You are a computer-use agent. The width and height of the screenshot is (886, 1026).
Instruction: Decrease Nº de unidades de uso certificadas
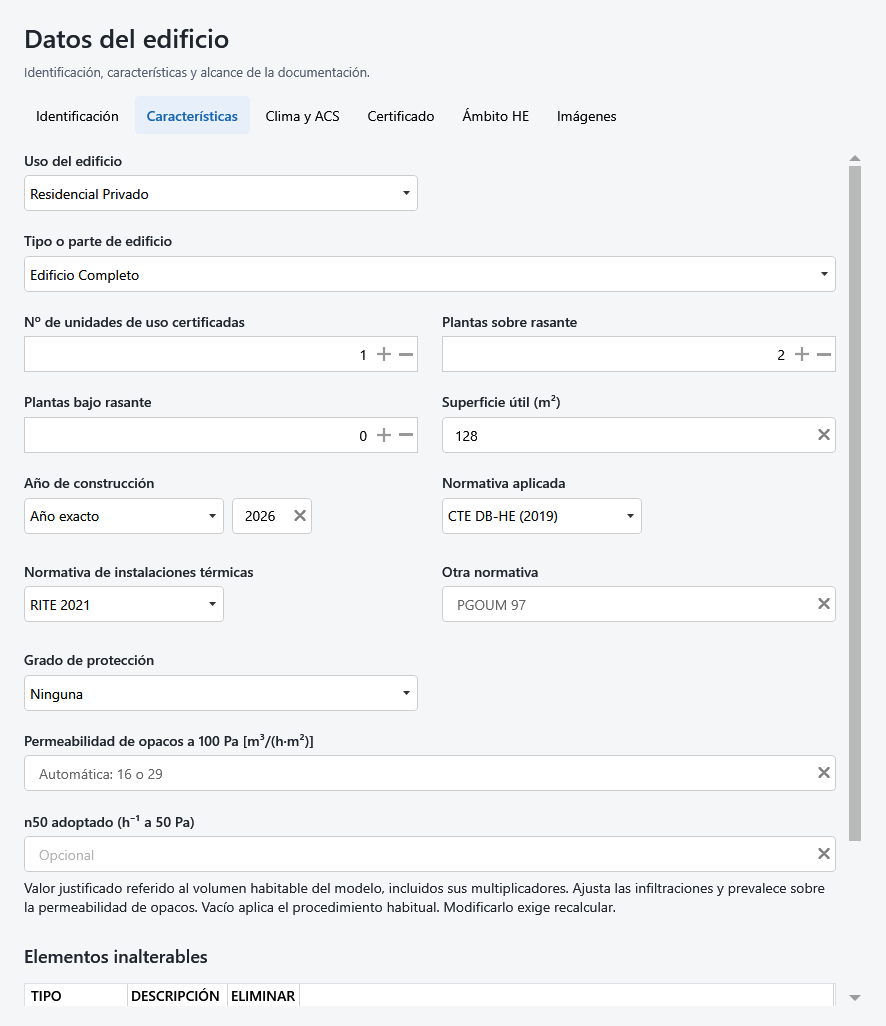click(x=406, y=355)
